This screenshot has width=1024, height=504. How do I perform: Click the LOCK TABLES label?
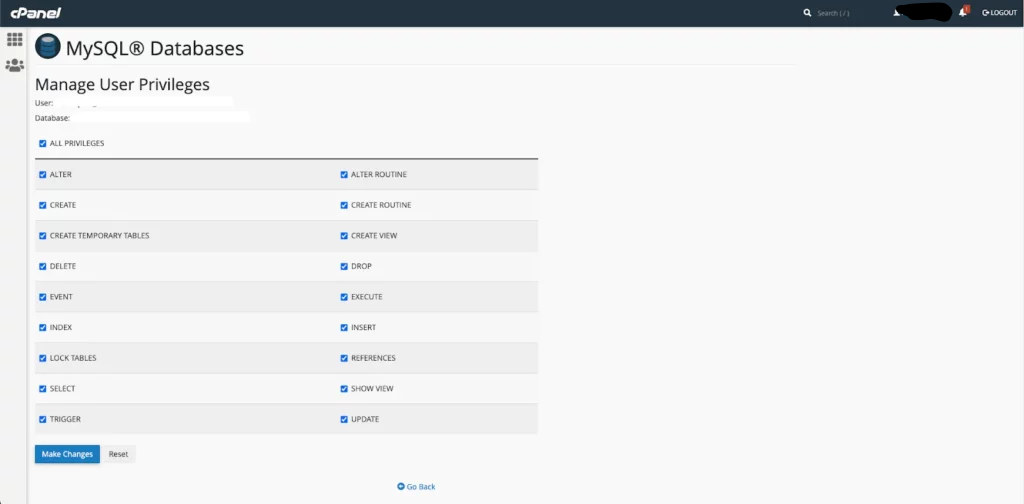pos(73,358)
